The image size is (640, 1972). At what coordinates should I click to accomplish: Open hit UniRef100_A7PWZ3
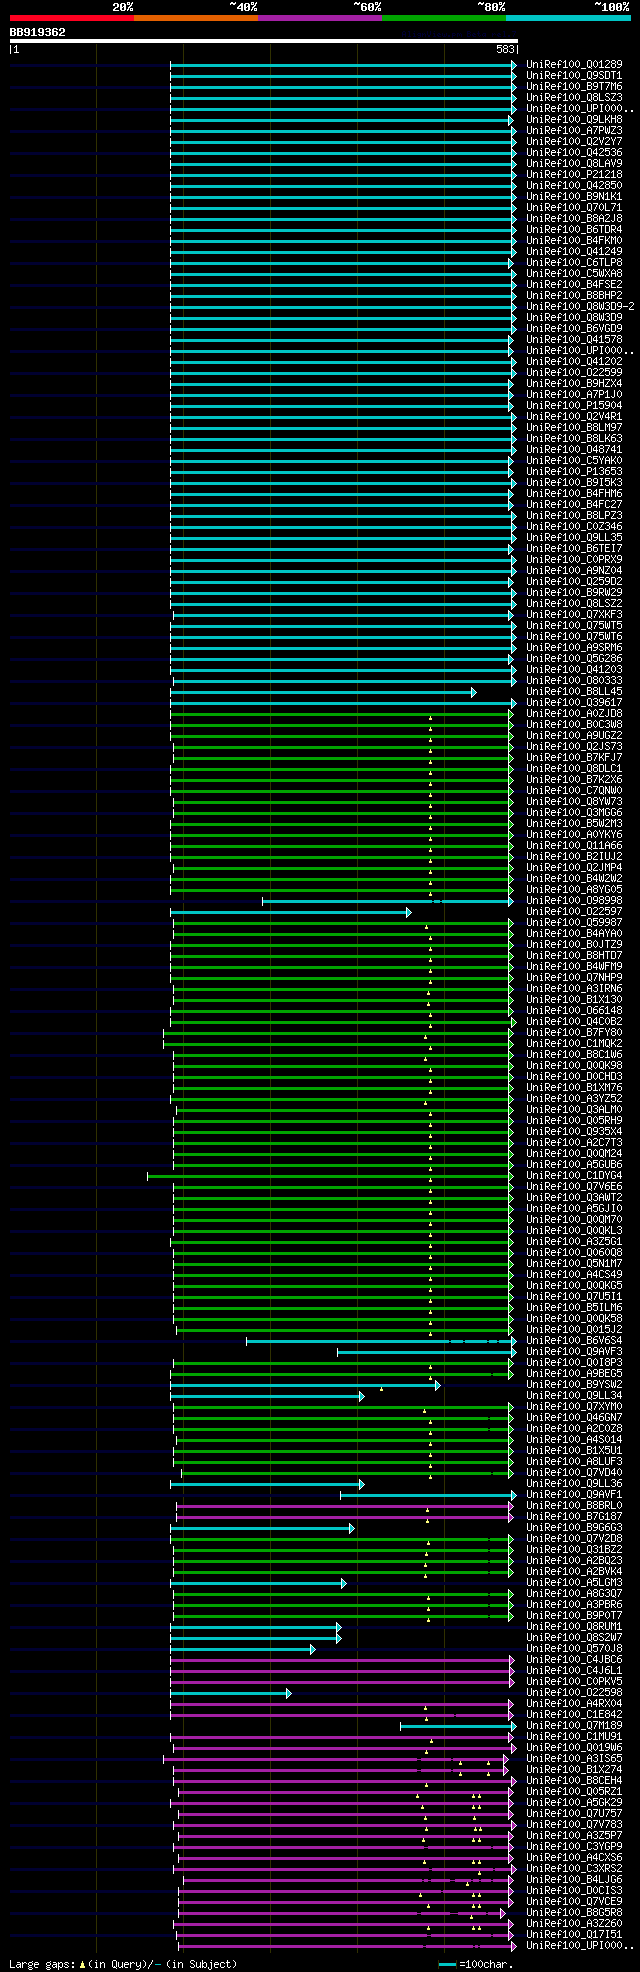point(574,130)
